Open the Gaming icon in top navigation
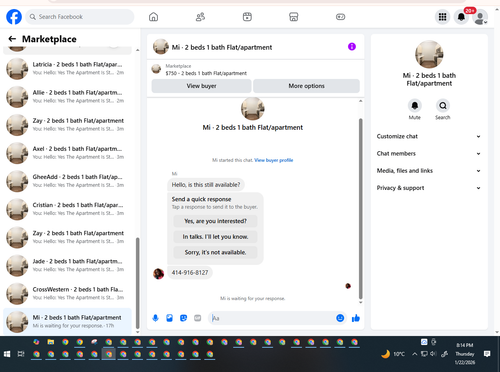The image size is (500, 372). coord(340,17)
